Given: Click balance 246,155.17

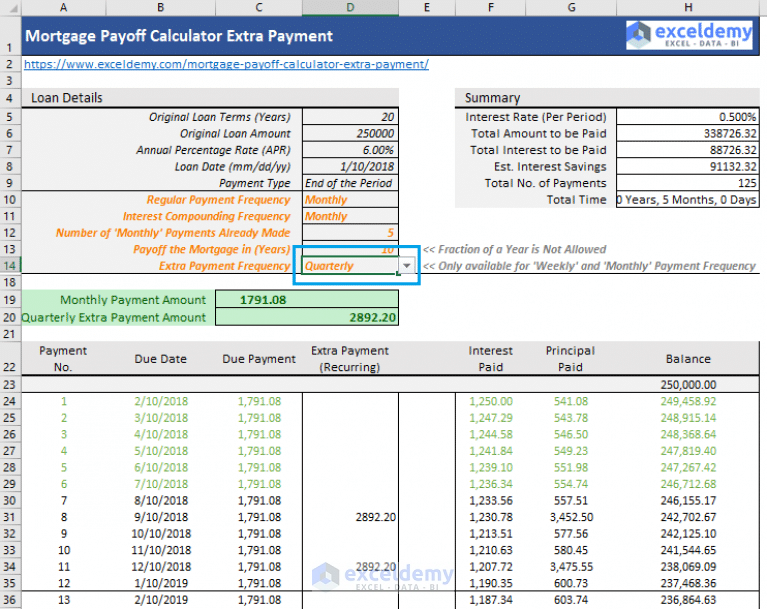Looking at the screenshot, I should pyautogui.click(x=688, y=500).
